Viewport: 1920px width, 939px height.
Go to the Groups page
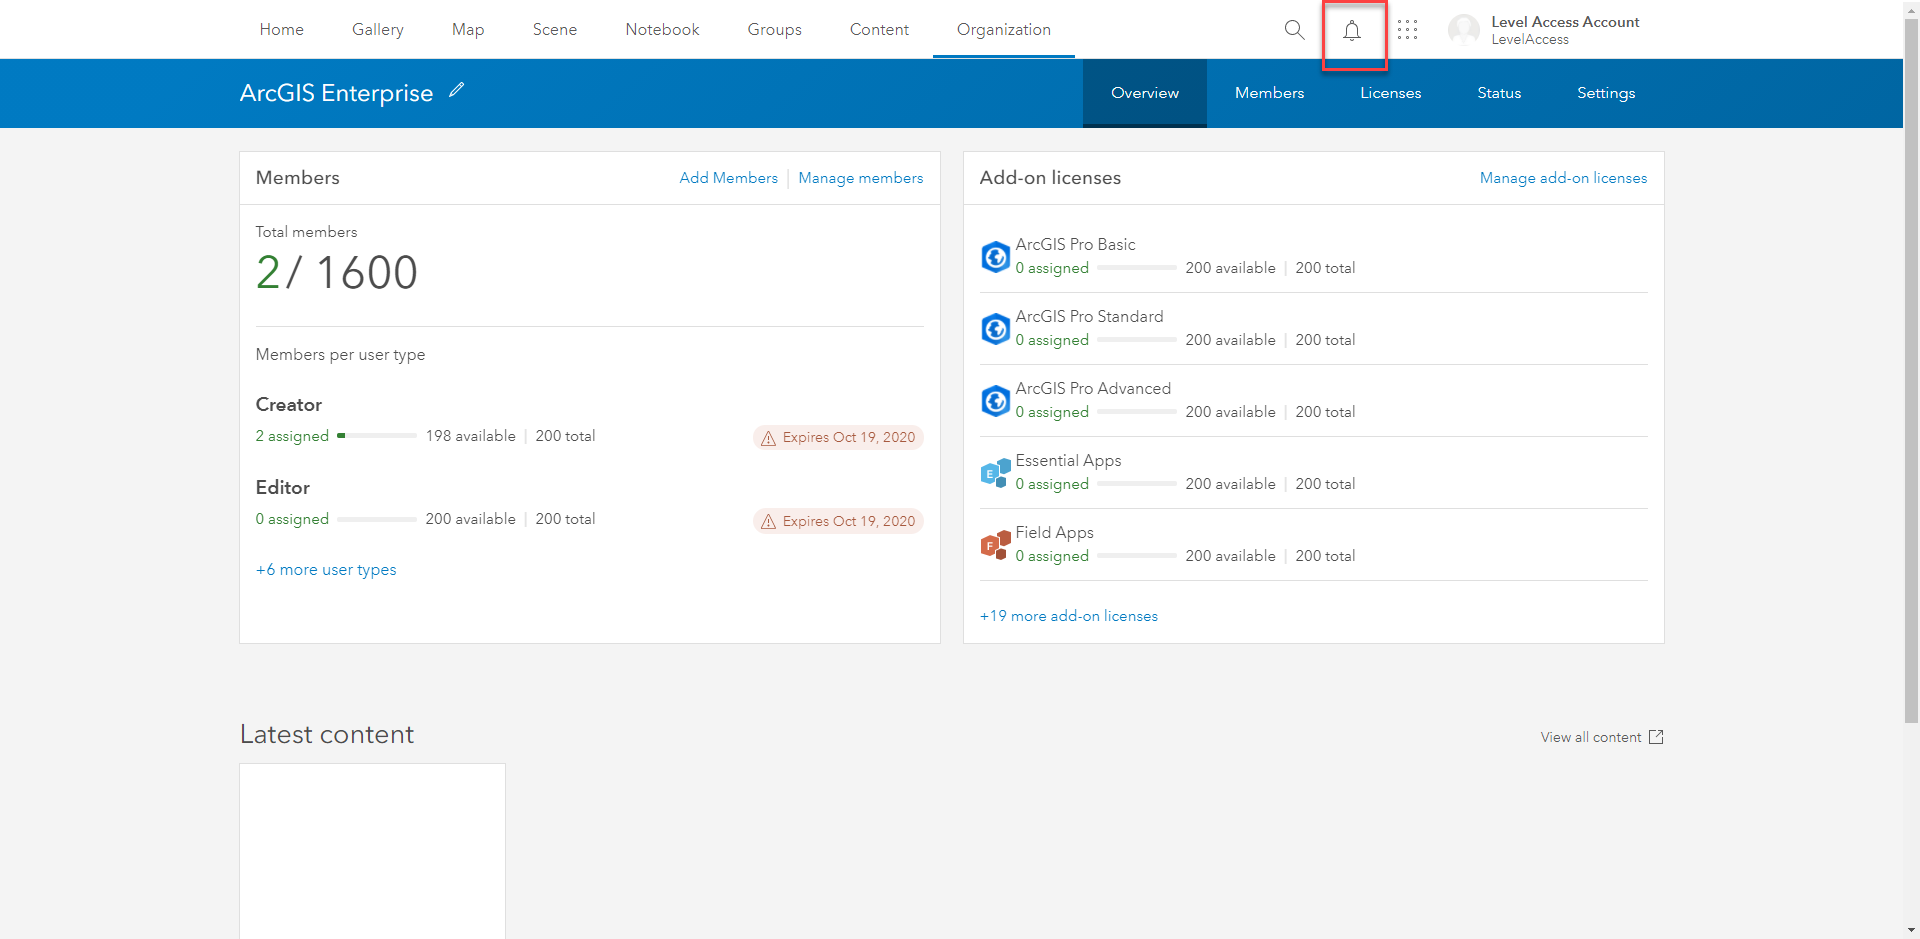pyautogui.click(x=775, y=29)
